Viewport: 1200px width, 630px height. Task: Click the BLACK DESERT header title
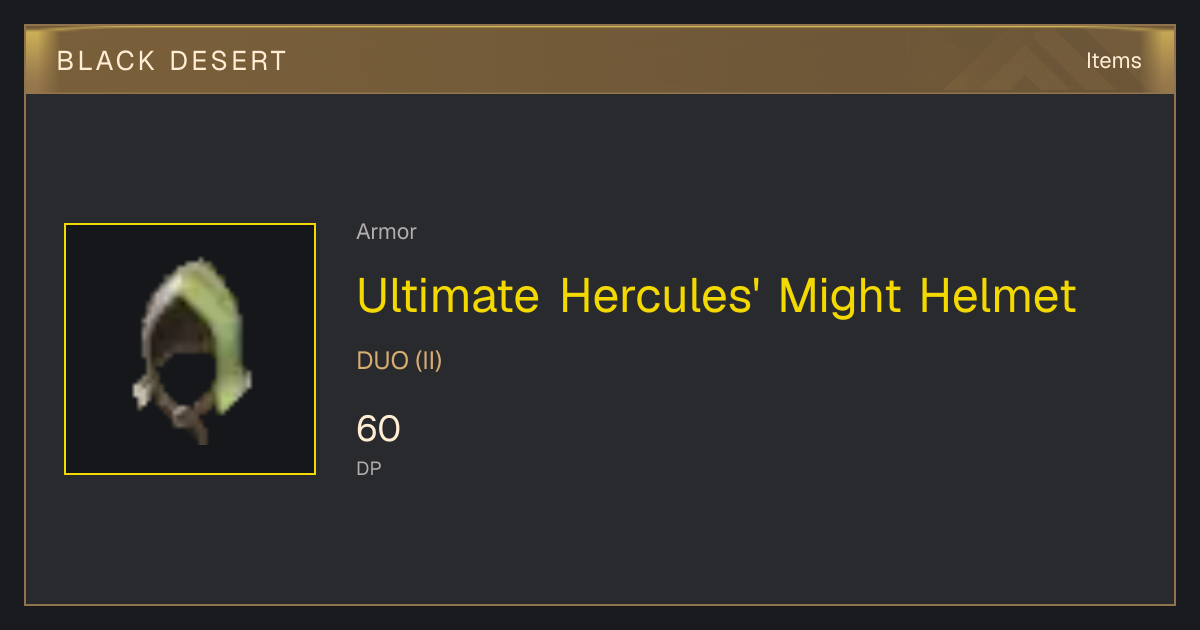point(172,61)
